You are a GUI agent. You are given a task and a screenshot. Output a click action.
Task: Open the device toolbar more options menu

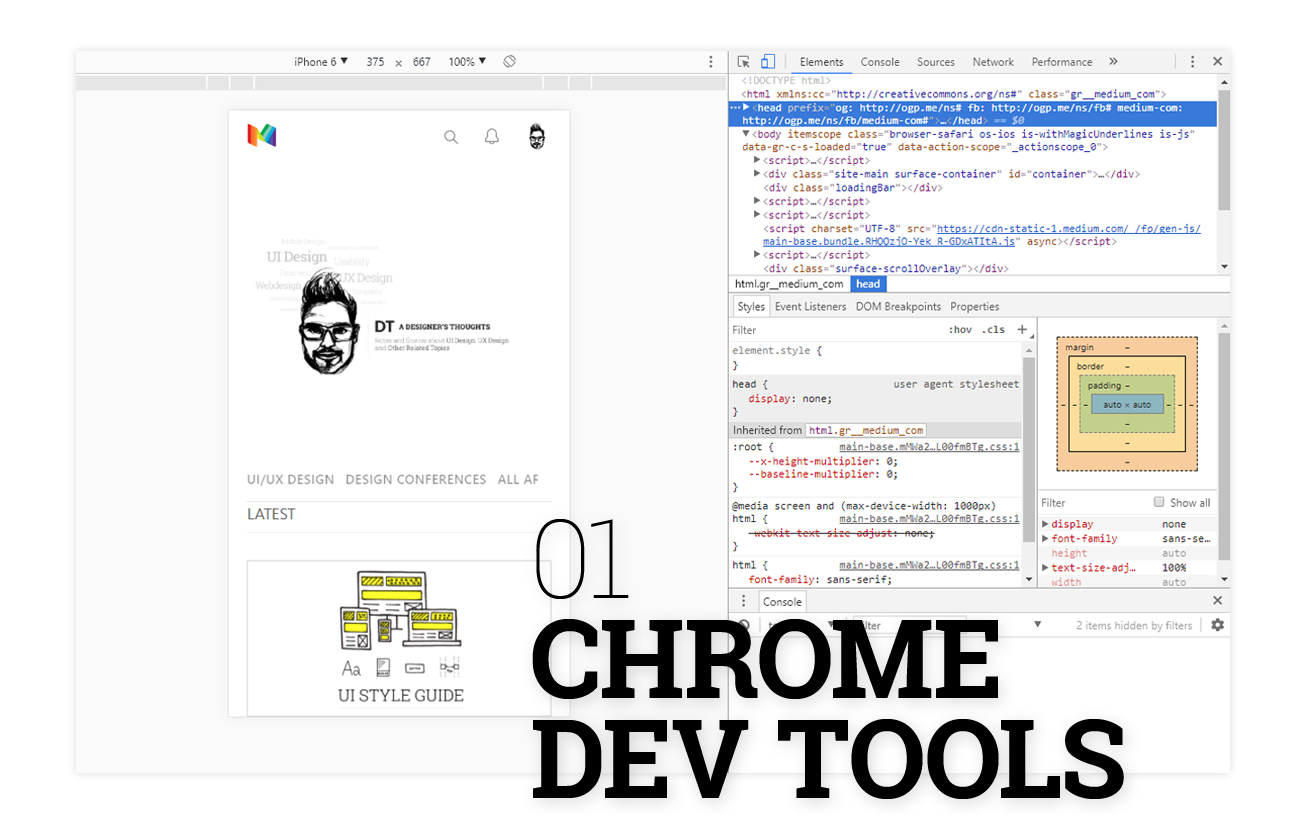coord(711,62)
